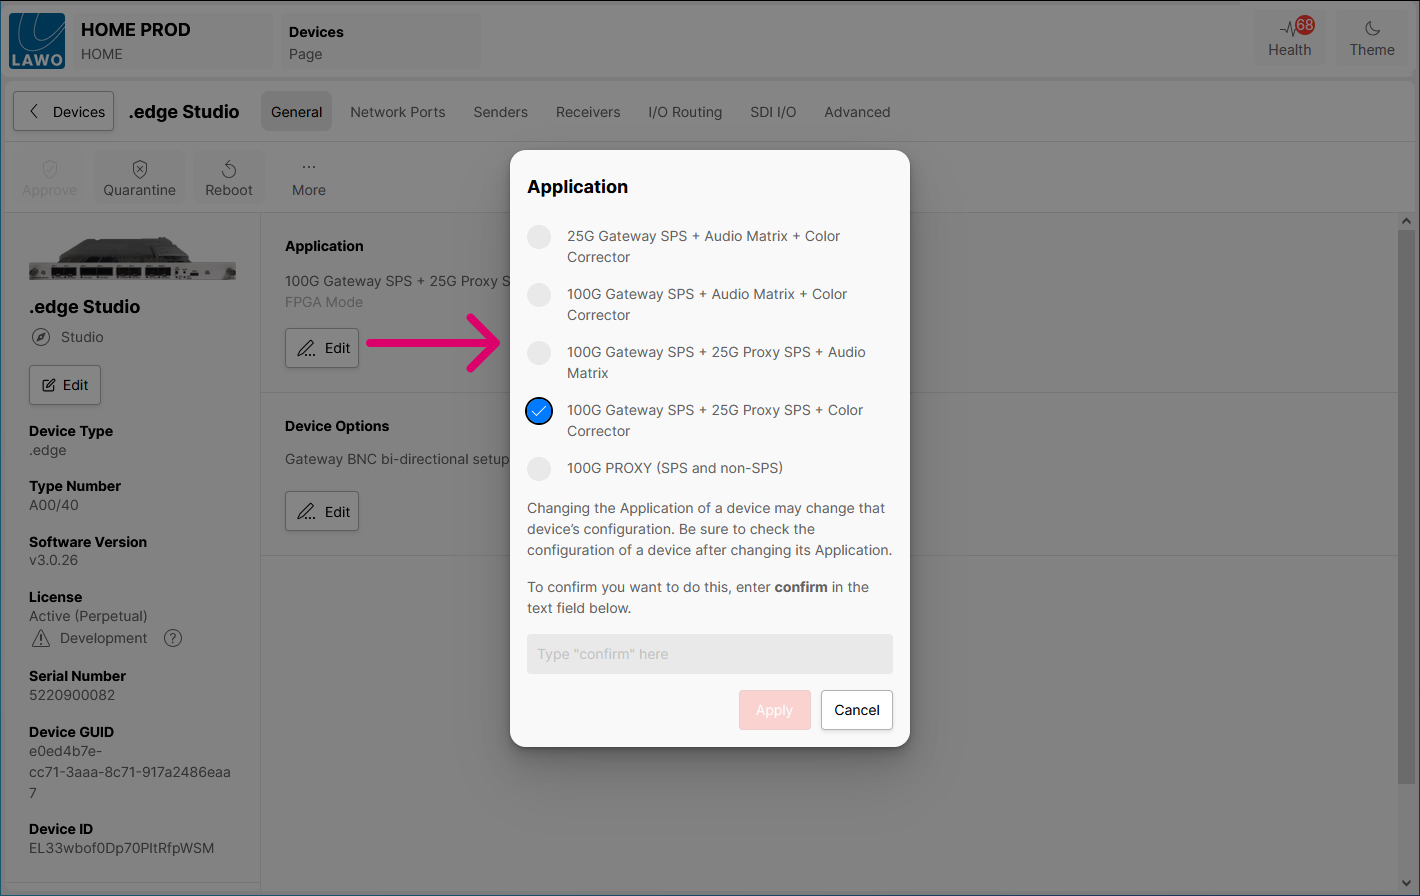The image size is (1420, 896).
Task: Click the page scroll-up arrow
Action: 1406,221
